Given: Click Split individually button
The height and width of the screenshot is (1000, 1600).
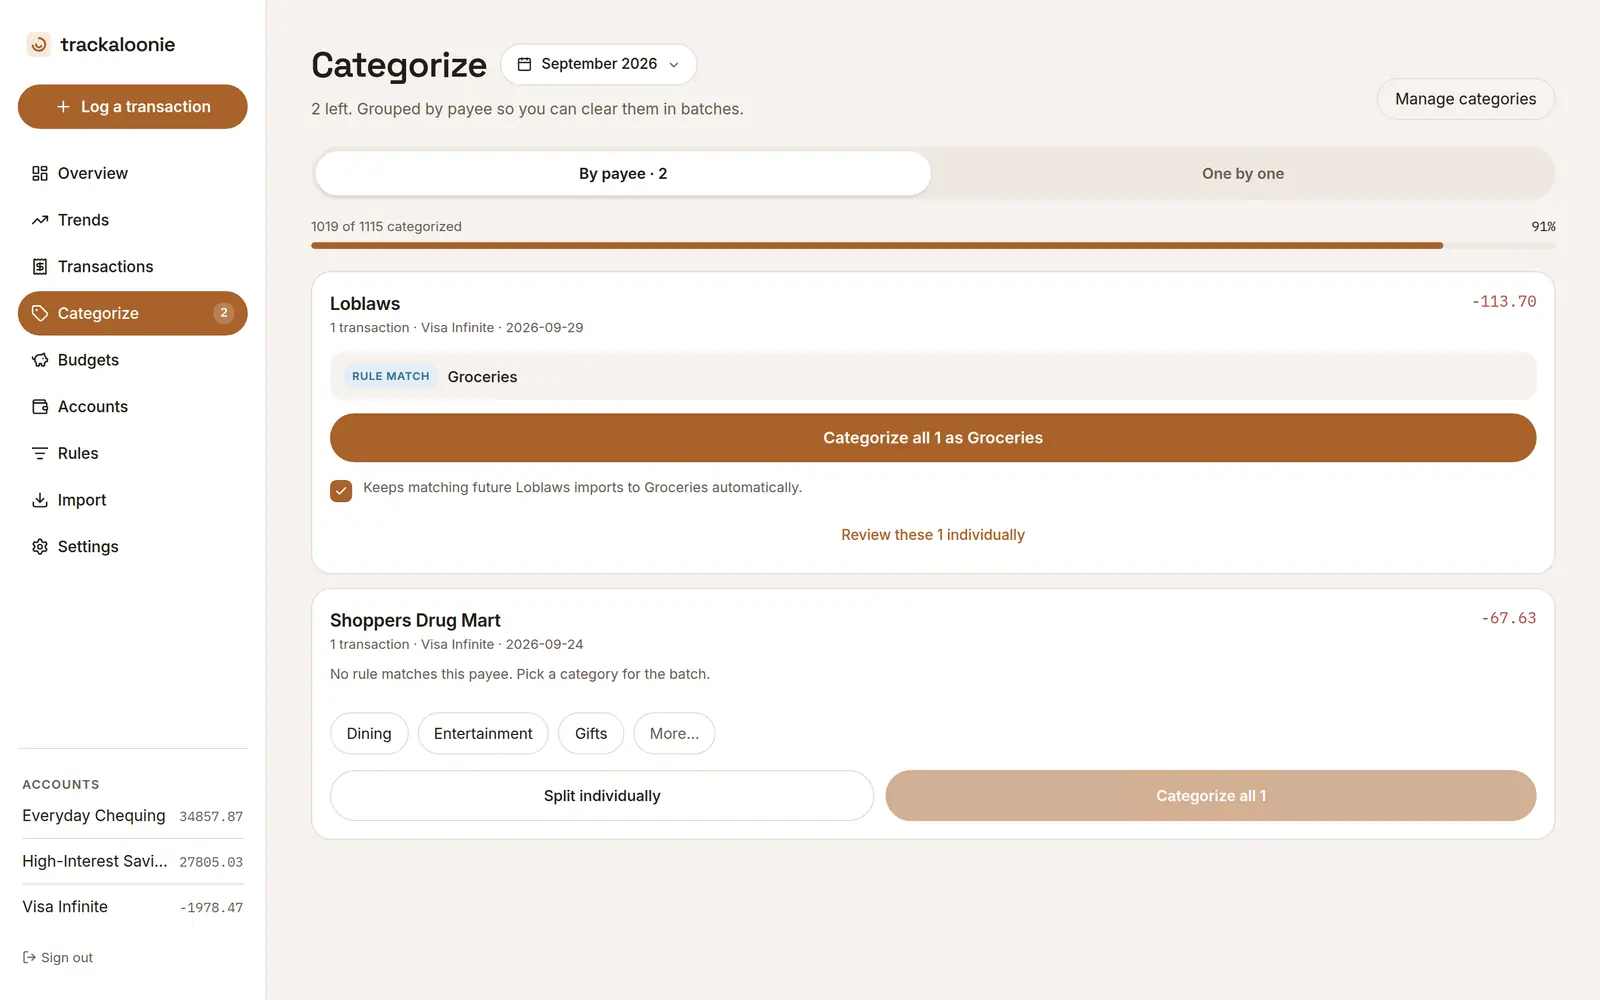Looking at the screenshot, I should click(602, 796).
